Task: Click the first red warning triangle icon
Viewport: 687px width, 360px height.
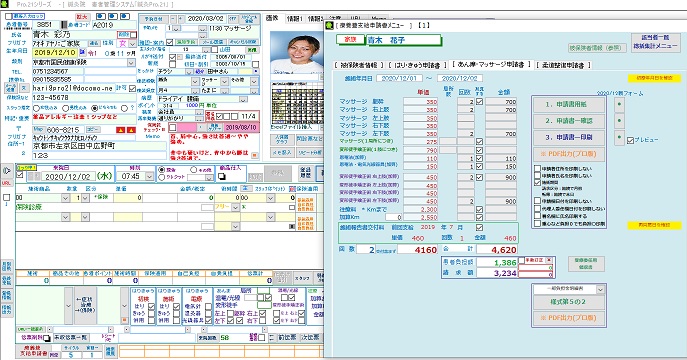Action: (120, 130)
